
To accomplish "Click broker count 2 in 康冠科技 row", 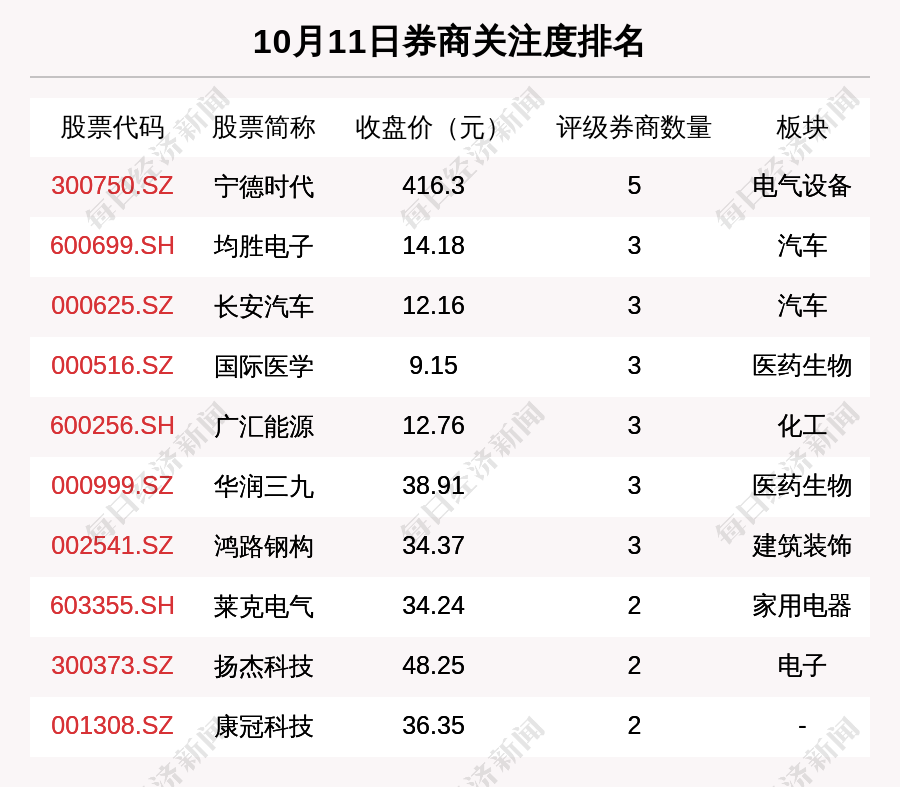I will point(634,726).
